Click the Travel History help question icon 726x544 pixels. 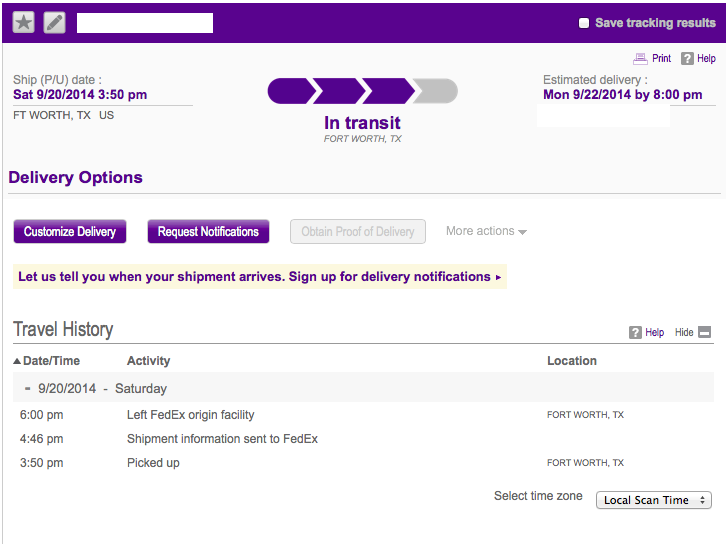pyautogui.click(x=635, y=332)
